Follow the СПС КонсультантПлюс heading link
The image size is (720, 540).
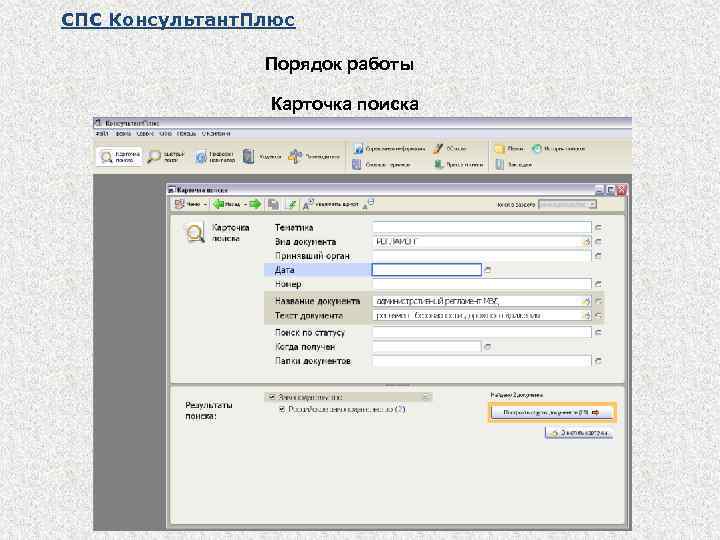point(178,20)
